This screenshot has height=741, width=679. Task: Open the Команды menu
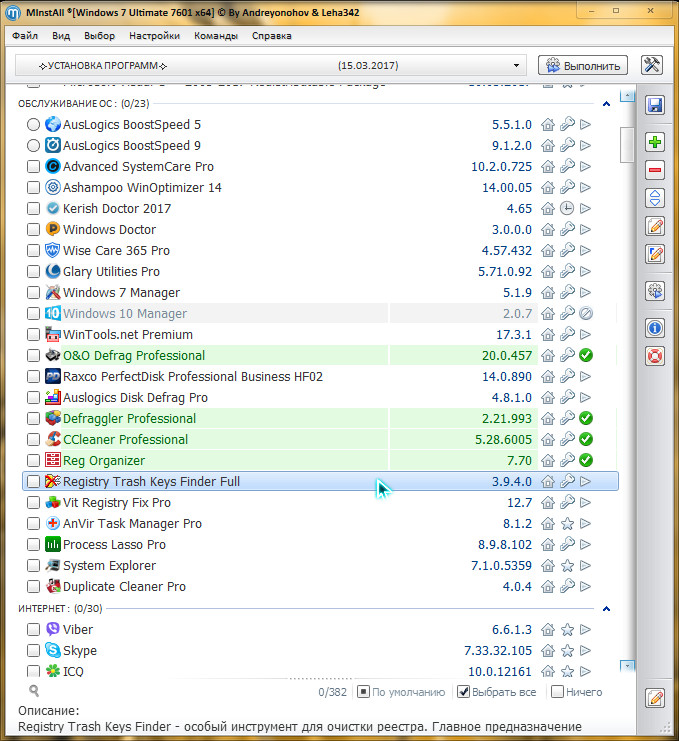tap(216, 36)
